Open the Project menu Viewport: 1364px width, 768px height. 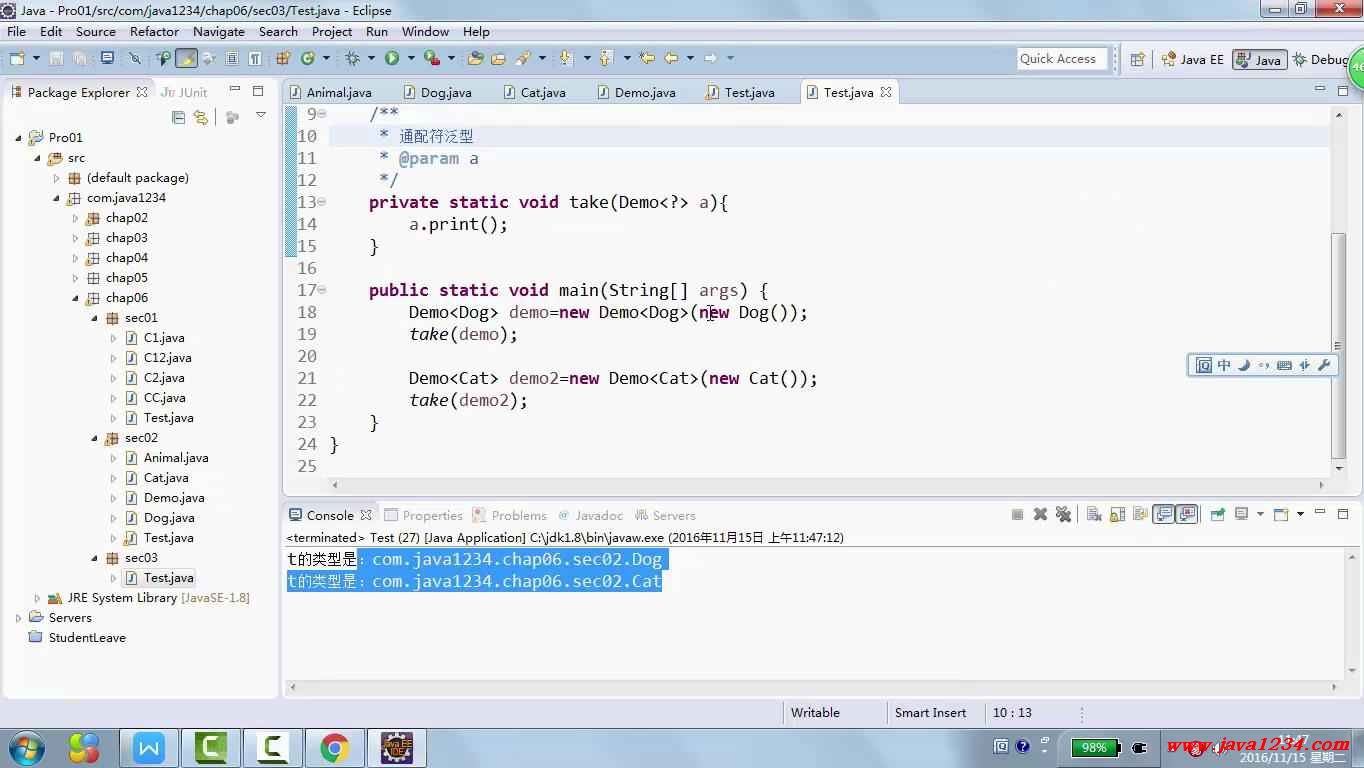click(x=332, y=31)
